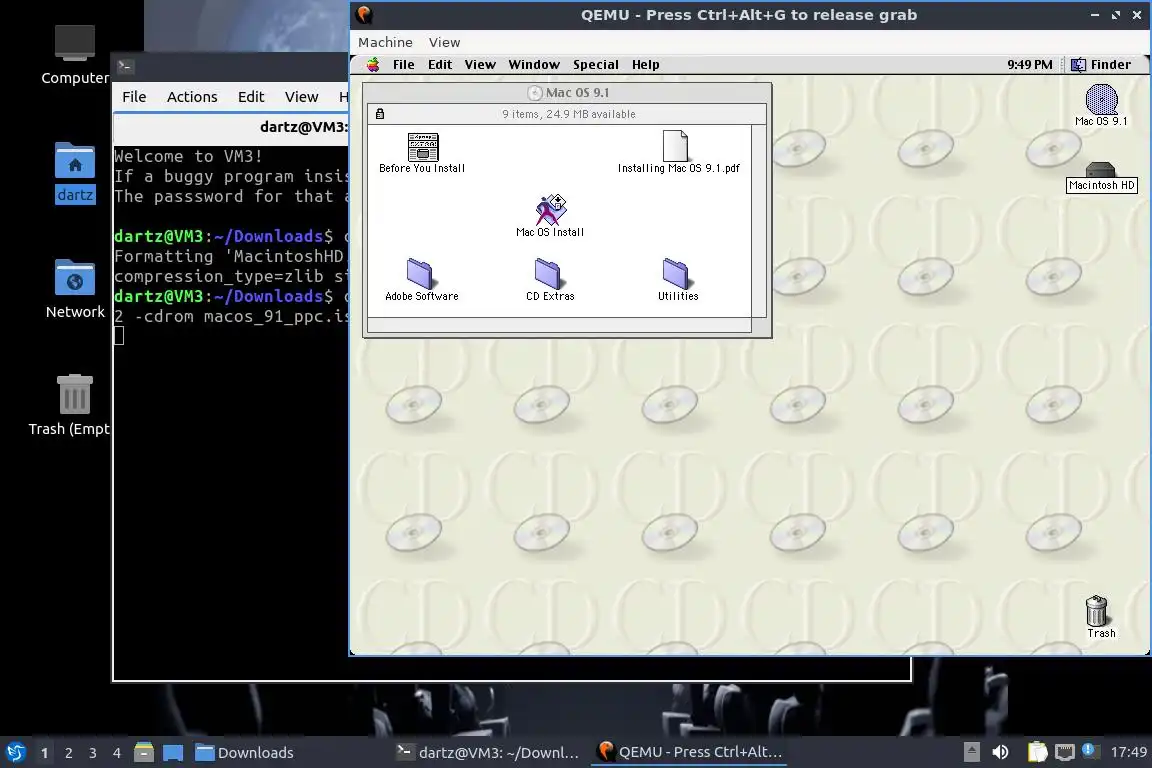Open the Mac OS Edit menu
1152x768 pixels.
(440, 65)
